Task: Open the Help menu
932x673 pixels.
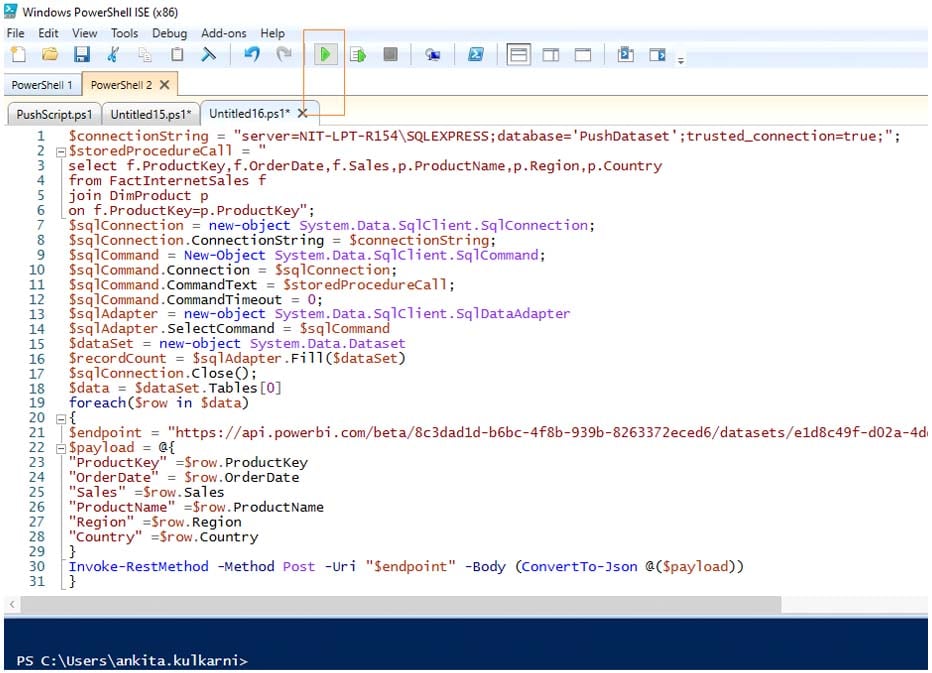Action: tap(272, 33)
